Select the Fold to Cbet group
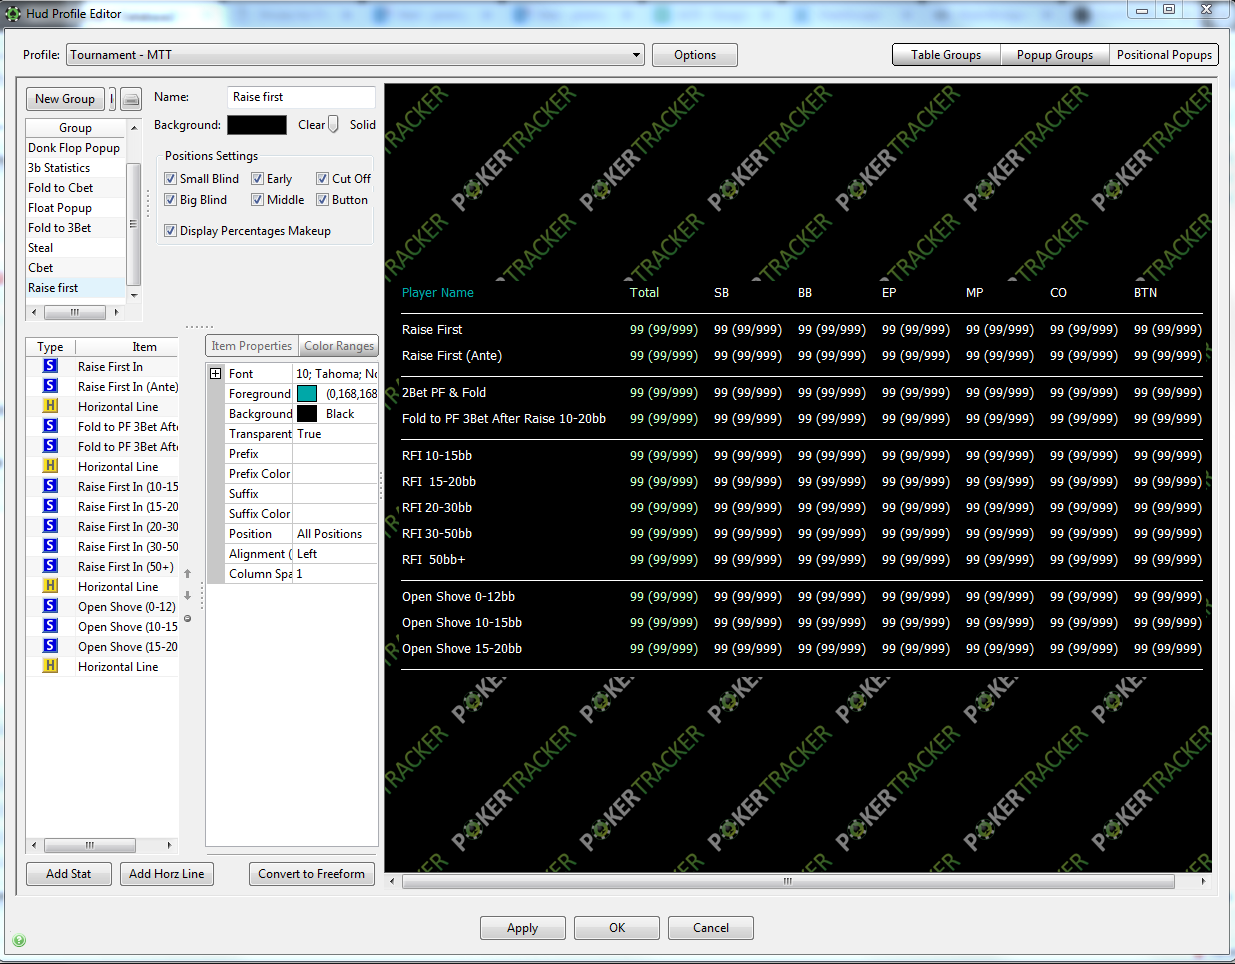The height and width of the screenshot is (964, 1235). point(75,188)
